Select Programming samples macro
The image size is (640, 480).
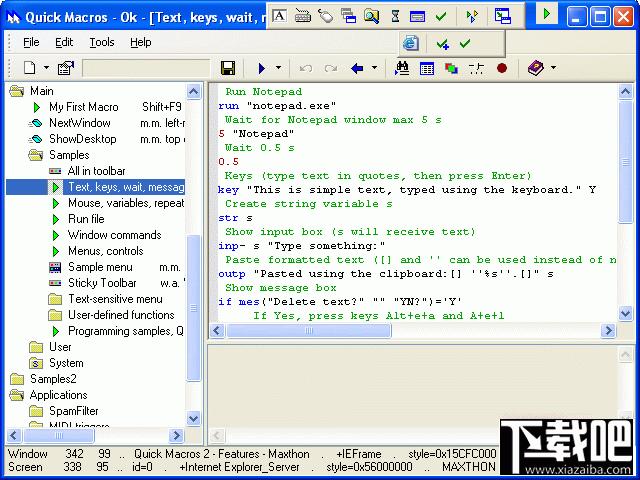tap(126, 331)
